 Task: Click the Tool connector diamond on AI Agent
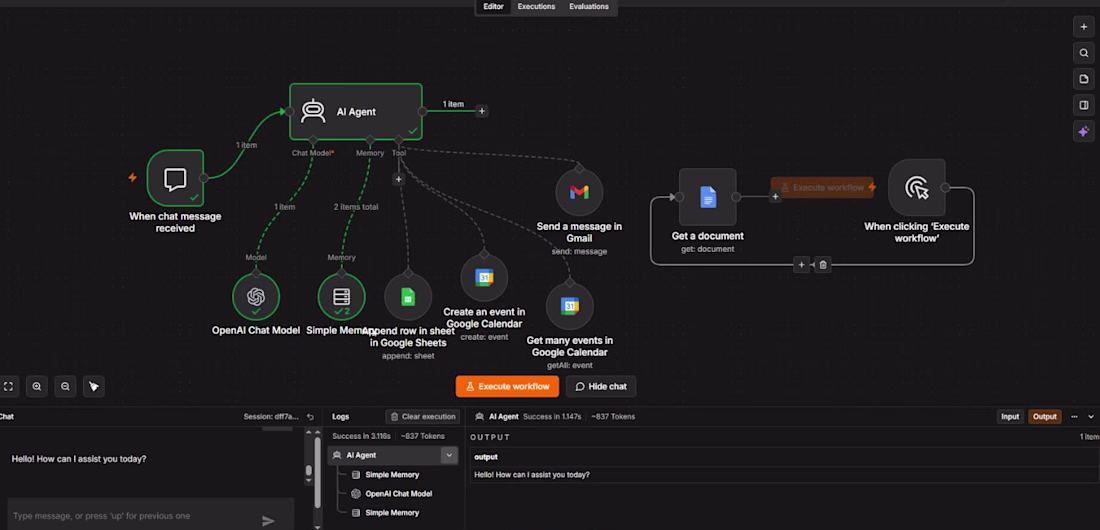pyautogui.click(x=398, y=140)
